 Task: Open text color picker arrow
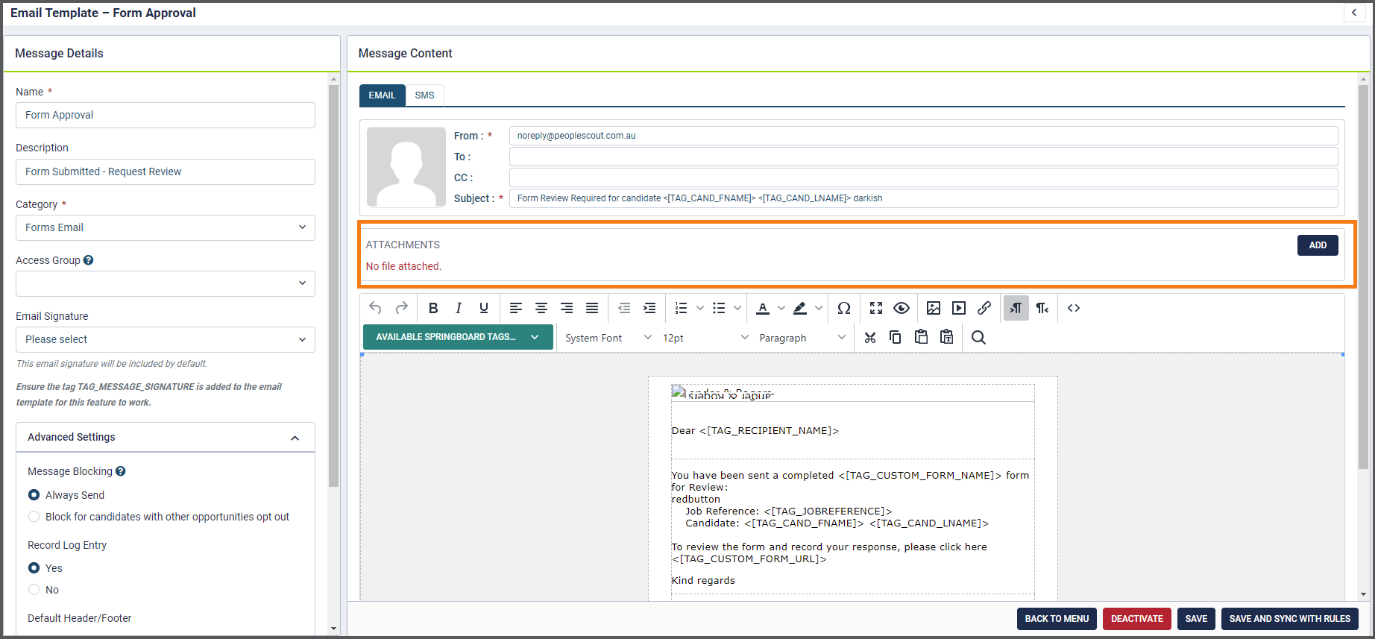coord(781,308)
